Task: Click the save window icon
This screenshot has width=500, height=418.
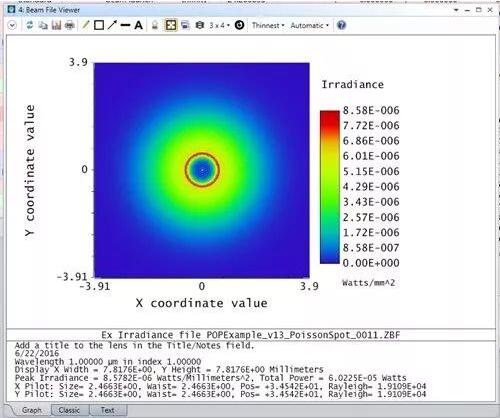Action: [56, 25]
